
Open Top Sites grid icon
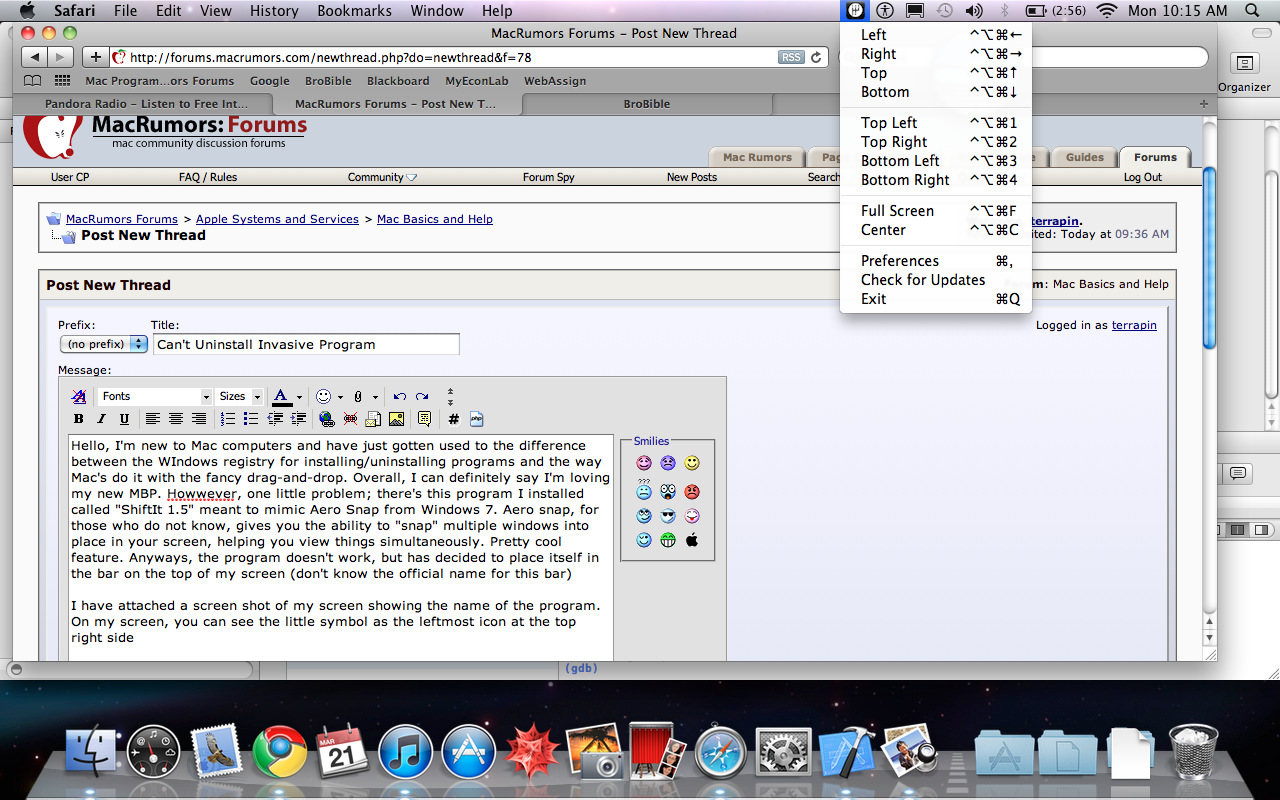(x=62, y=81)
